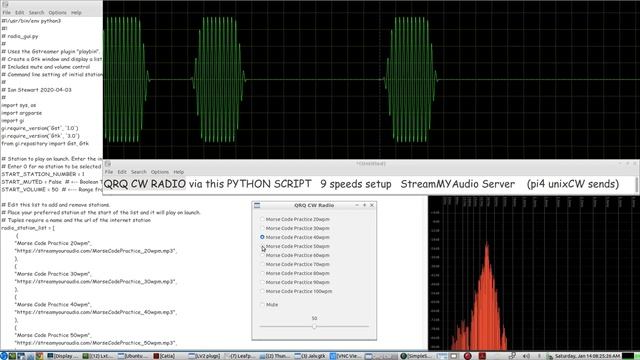640x360 pixels.
Task: Click the red round tray icon
Action: (x=468, y=356)
